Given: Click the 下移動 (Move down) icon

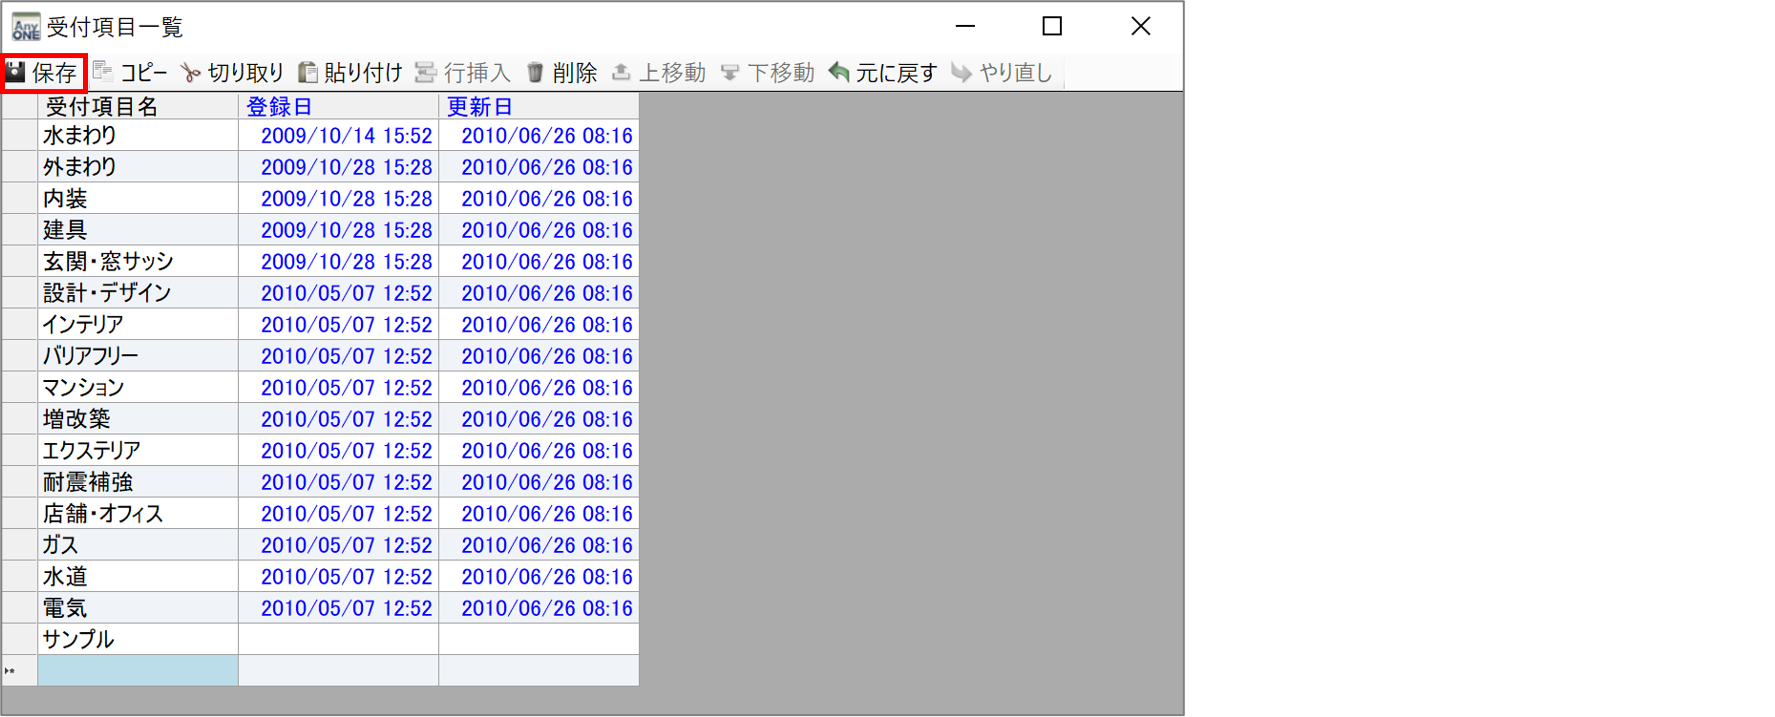Looking at the screenshot, I should tap(730, 72).
